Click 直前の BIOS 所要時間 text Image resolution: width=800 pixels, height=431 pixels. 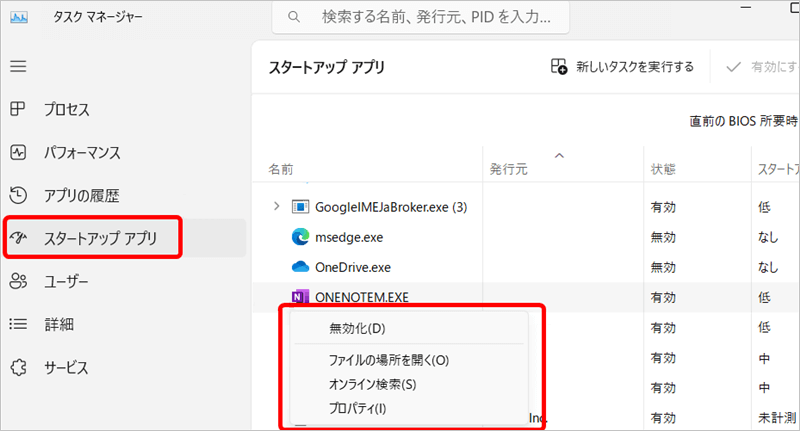(x=744, y=121)
